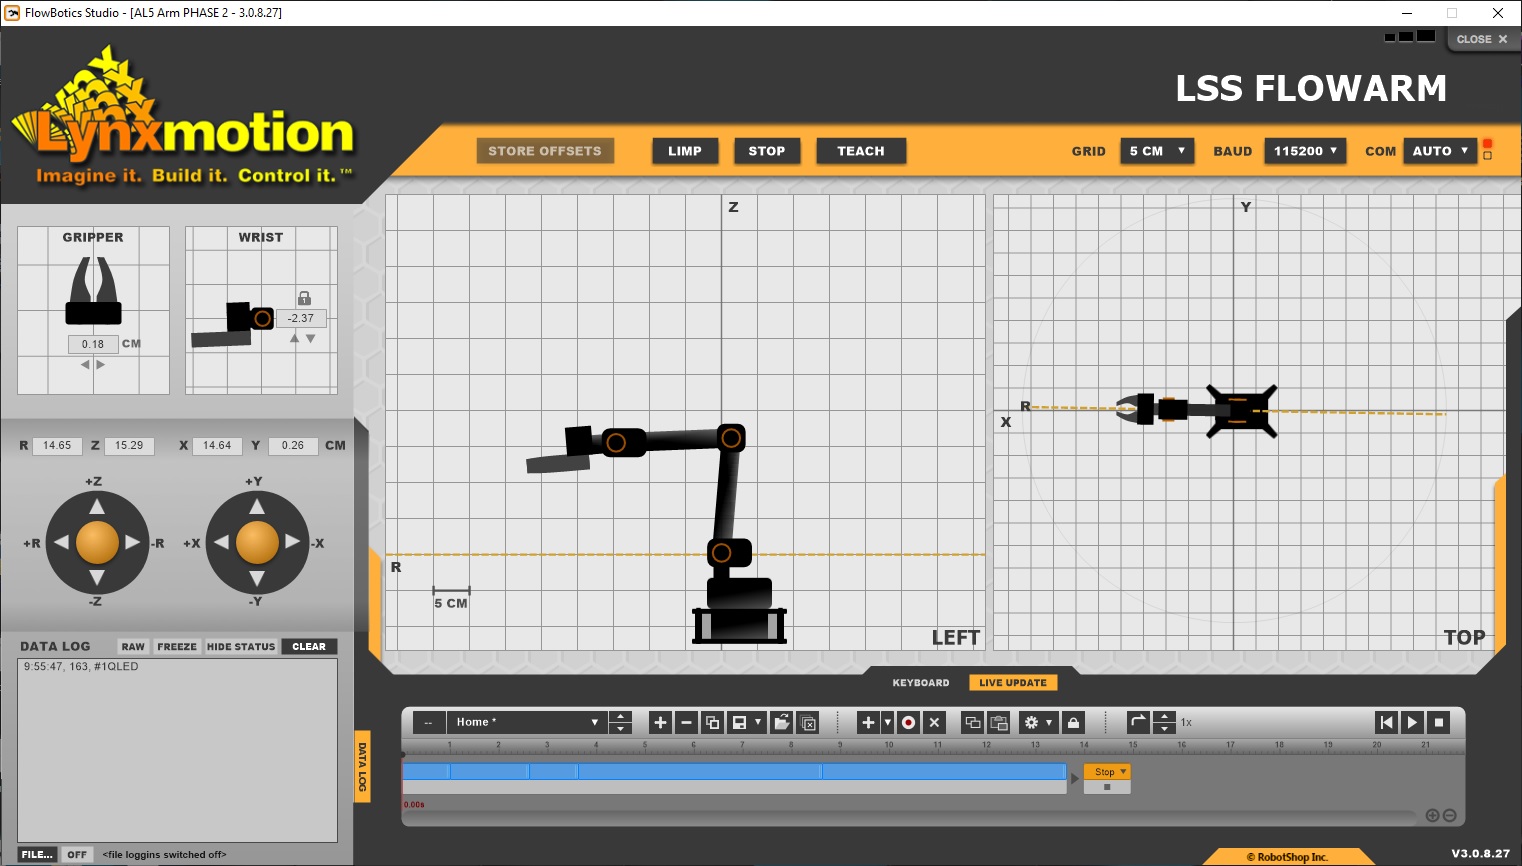
Task: Open the GRID size dropdown
Action: coord(1157,151)
